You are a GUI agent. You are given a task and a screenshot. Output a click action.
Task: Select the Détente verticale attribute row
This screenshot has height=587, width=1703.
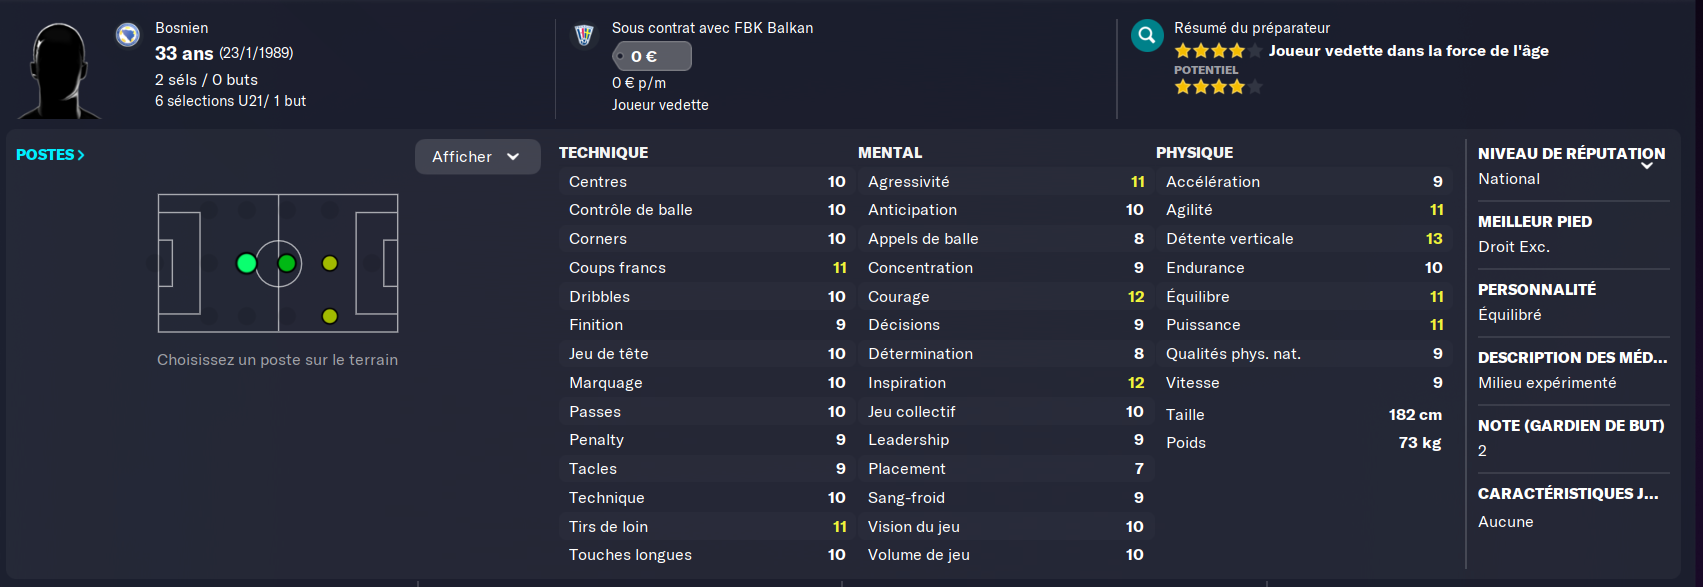pos(1303,239)
